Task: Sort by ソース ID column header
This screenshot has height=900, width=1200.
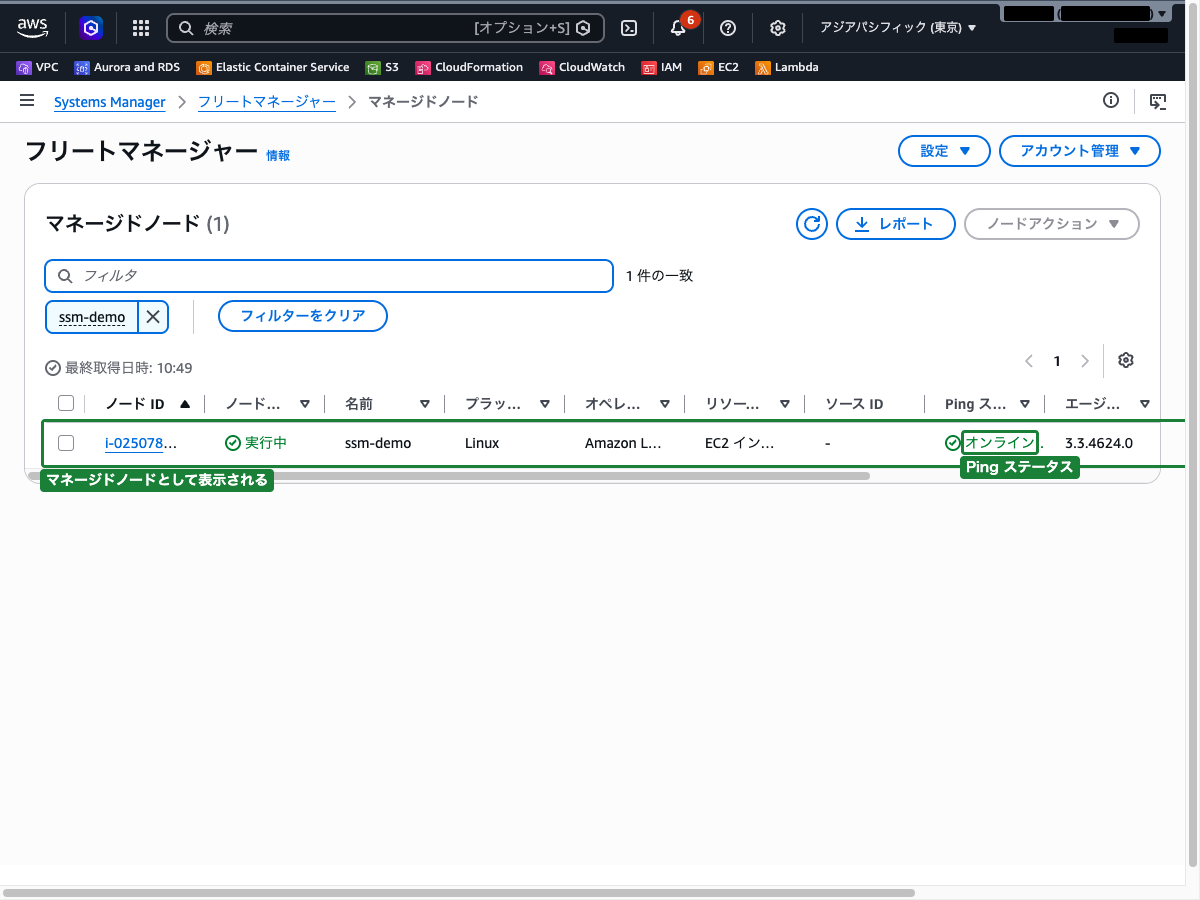Action: click(854, 404)
